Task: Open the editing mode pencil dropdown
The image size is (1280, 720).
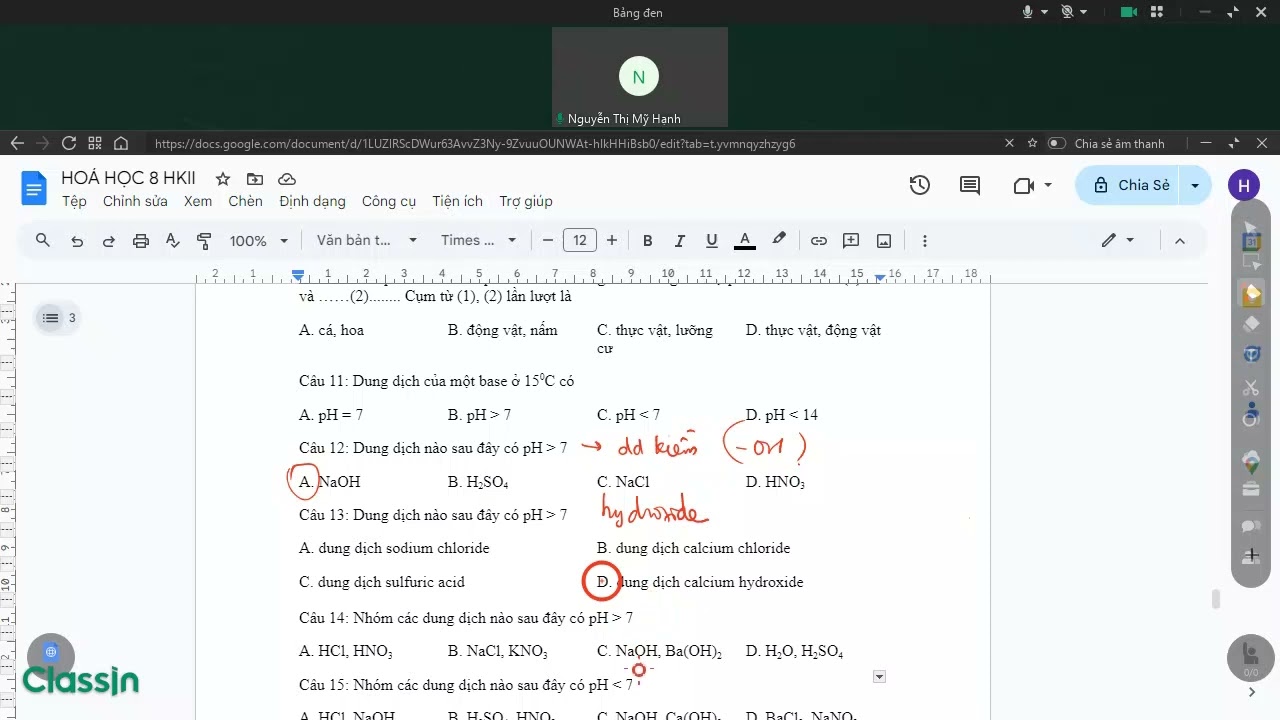Action: 1118,241
